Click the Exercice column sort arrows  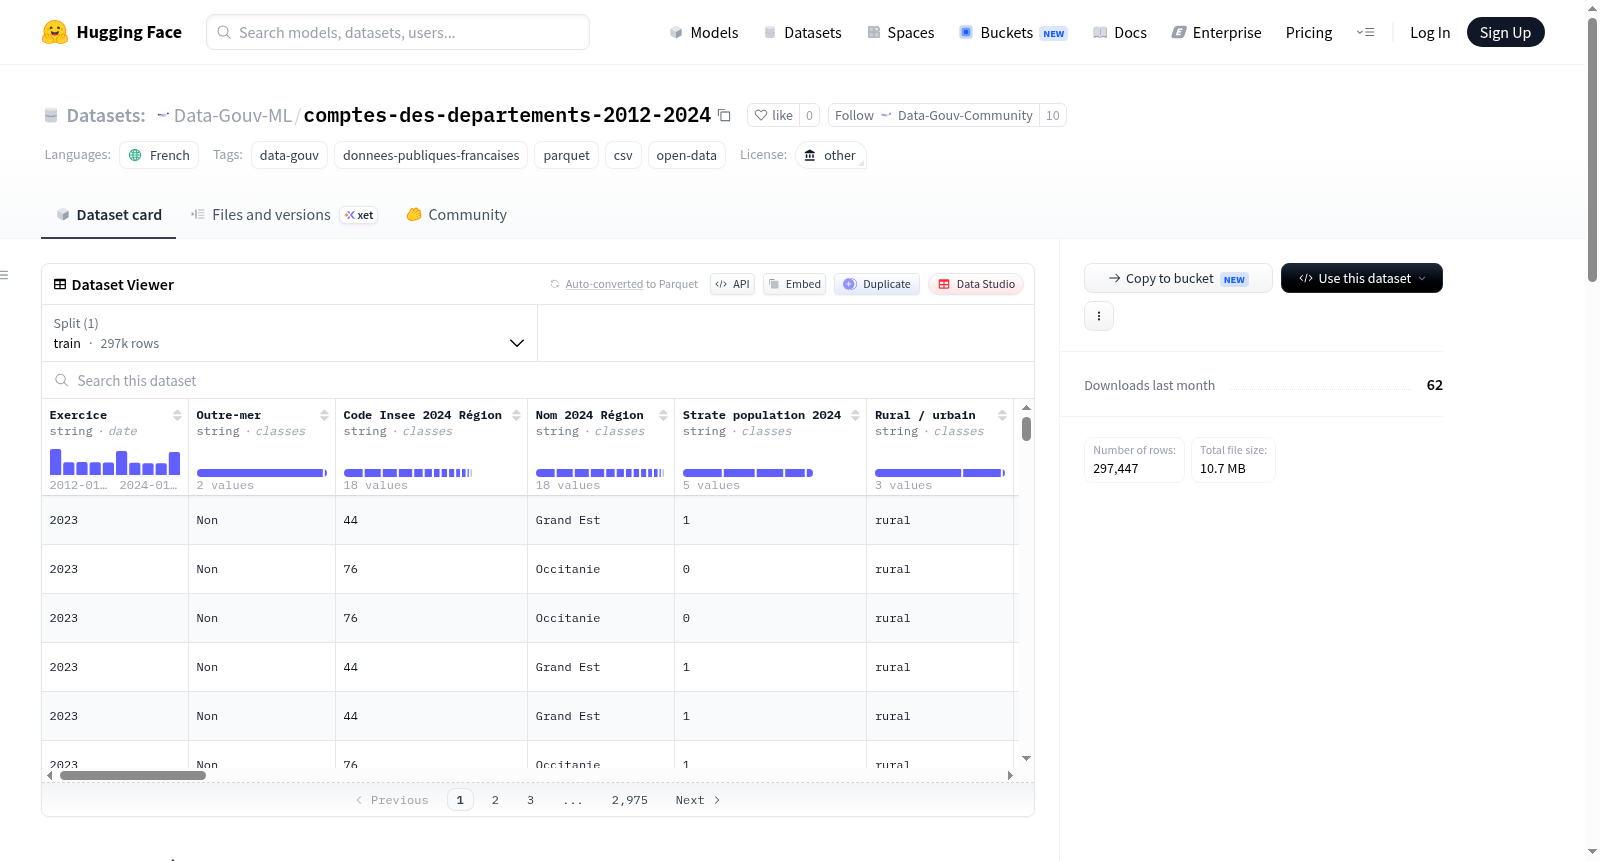[x=177, y=415]
